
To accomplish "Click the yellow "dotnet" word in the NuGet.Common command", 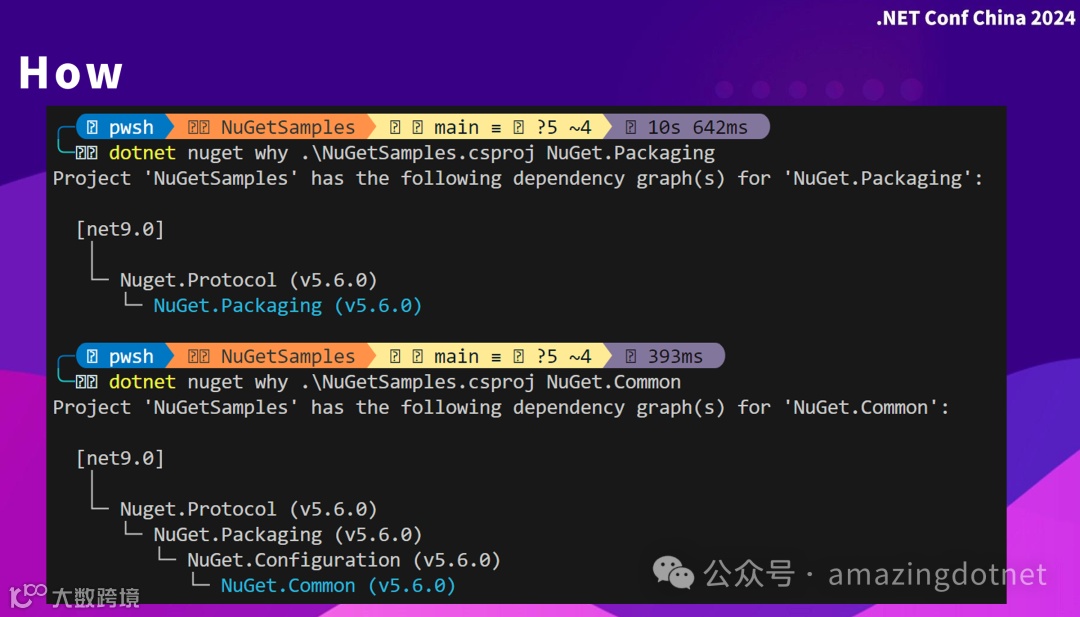I will click(x=142, y=382).
